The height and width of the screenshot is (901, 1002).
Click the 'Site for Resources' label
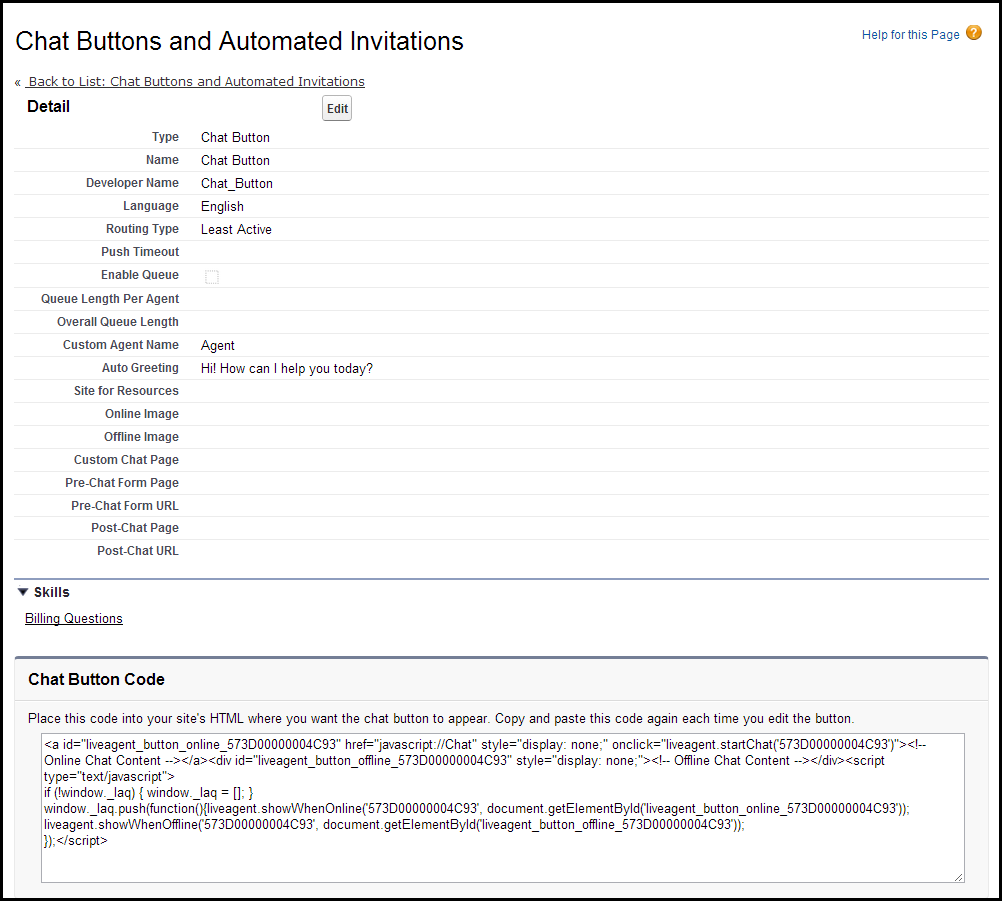[x=126, y=390]
